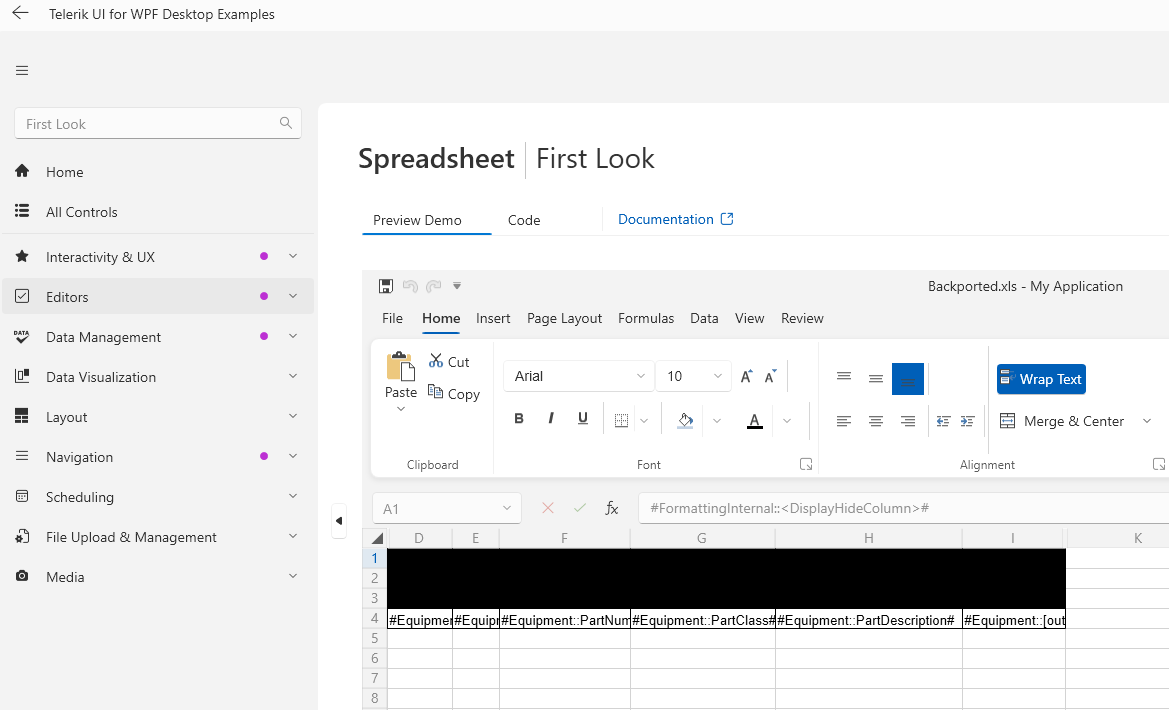Increase font size with the grow icon
The width and height of the screenshot is (1169, 710).
(746, 377)
